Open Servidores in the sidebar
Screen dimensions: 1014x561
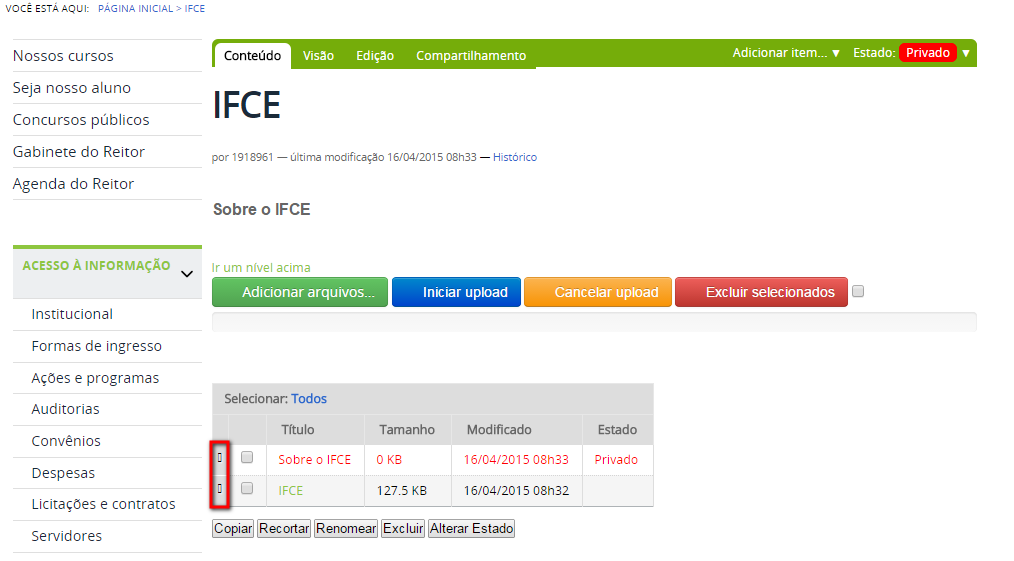point(67,536)
